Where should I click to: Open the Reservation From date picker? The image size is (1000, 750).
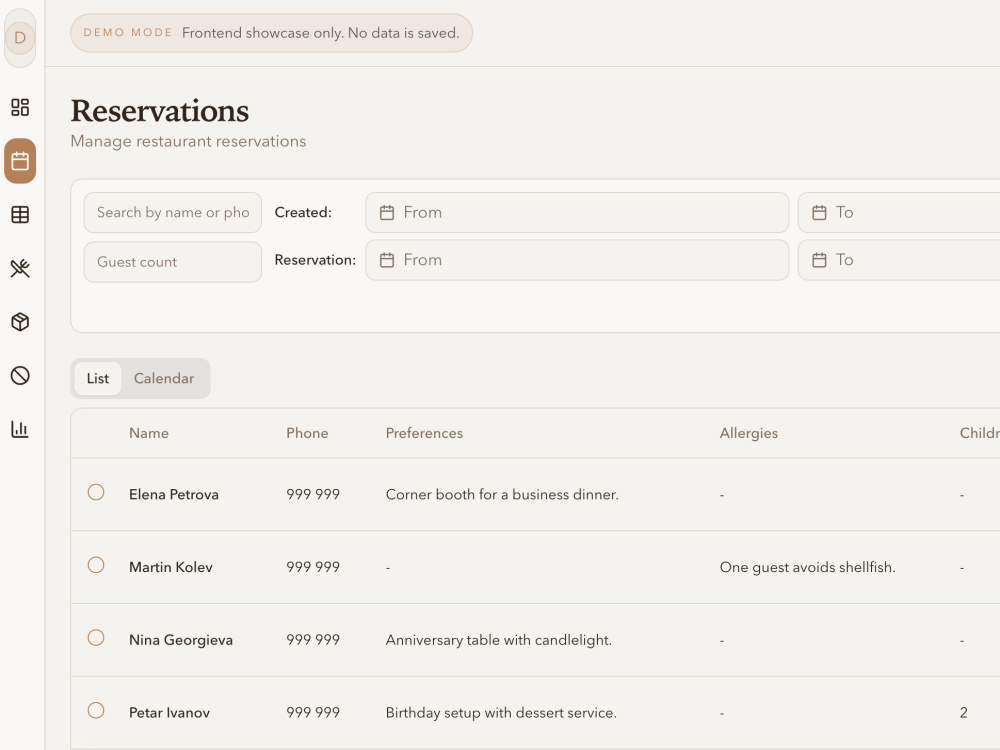point(577,260)
